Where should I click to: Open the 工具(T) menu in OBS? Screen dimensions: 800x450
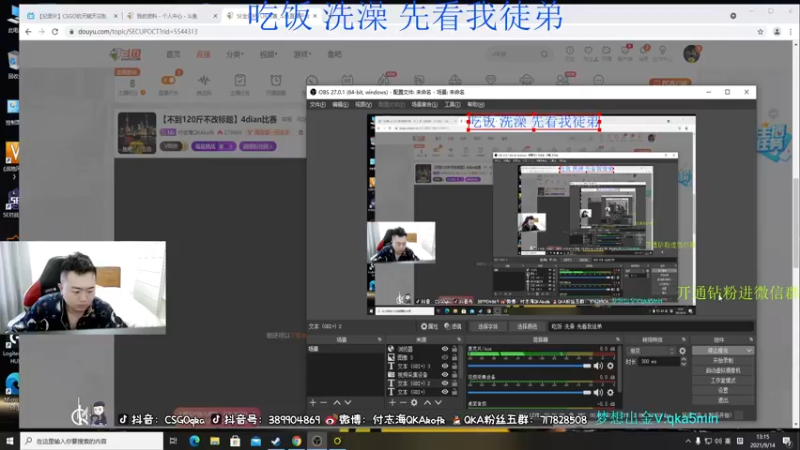coord(452,105)
